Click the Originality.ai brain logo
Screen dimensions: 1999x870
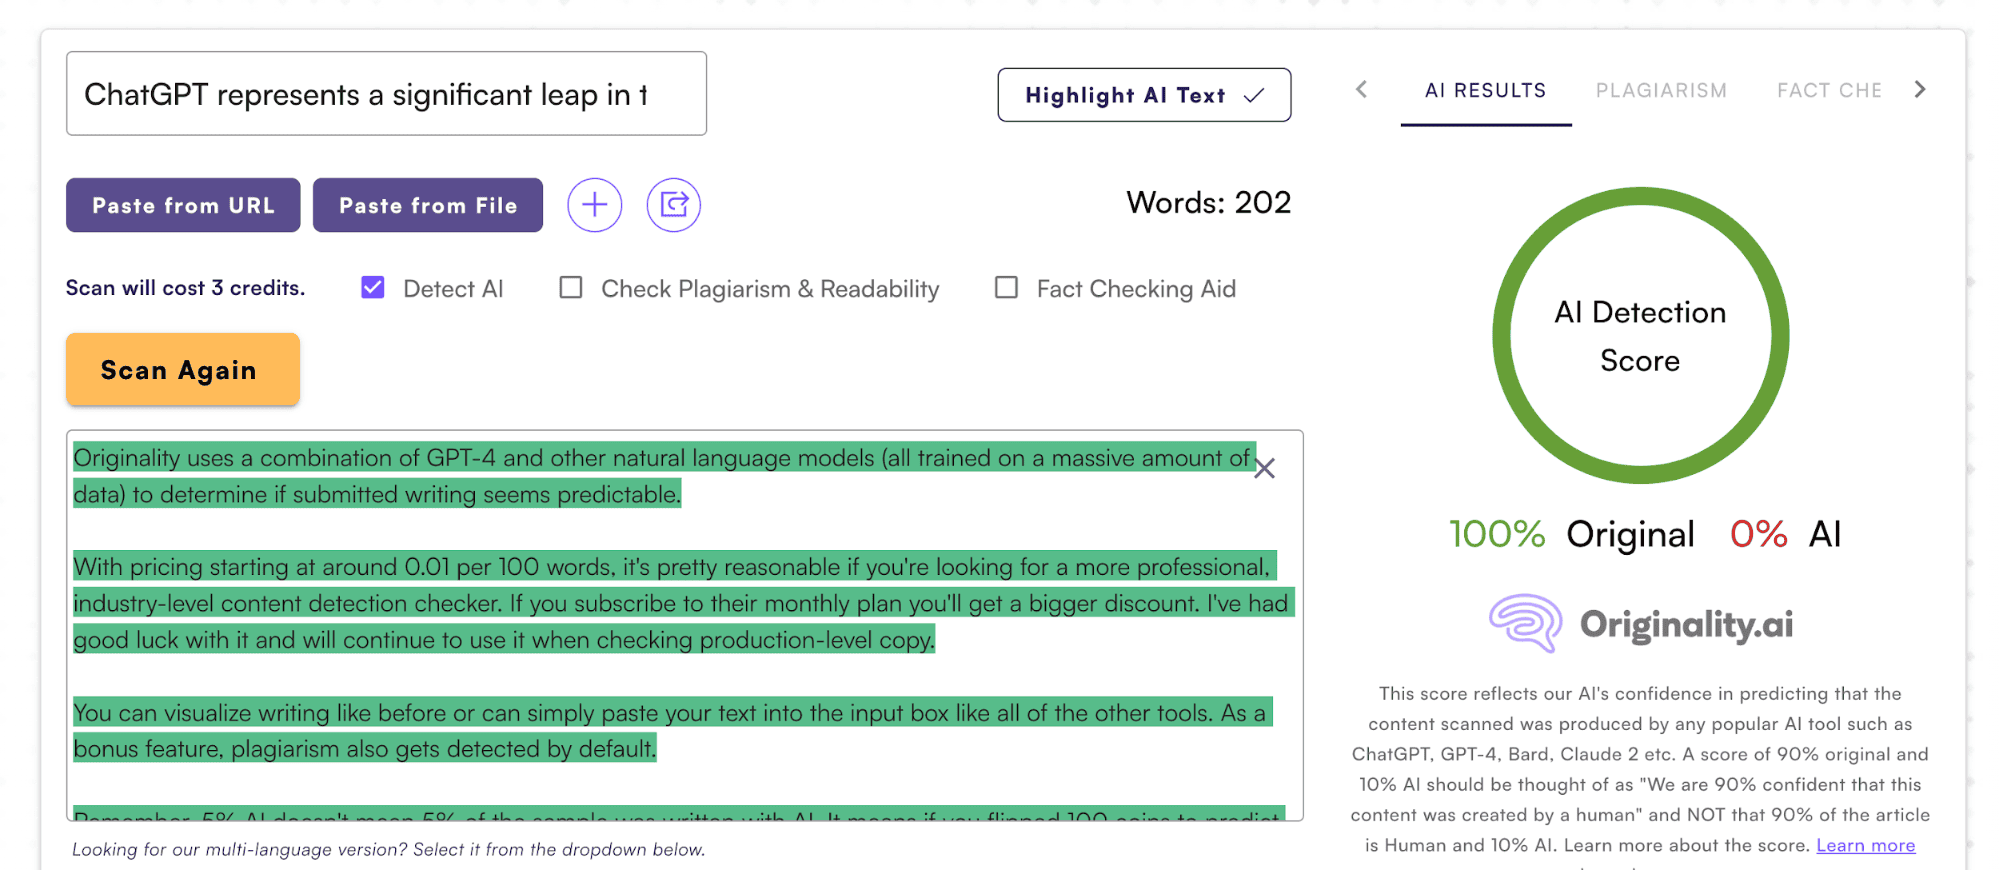point(1525,623)
